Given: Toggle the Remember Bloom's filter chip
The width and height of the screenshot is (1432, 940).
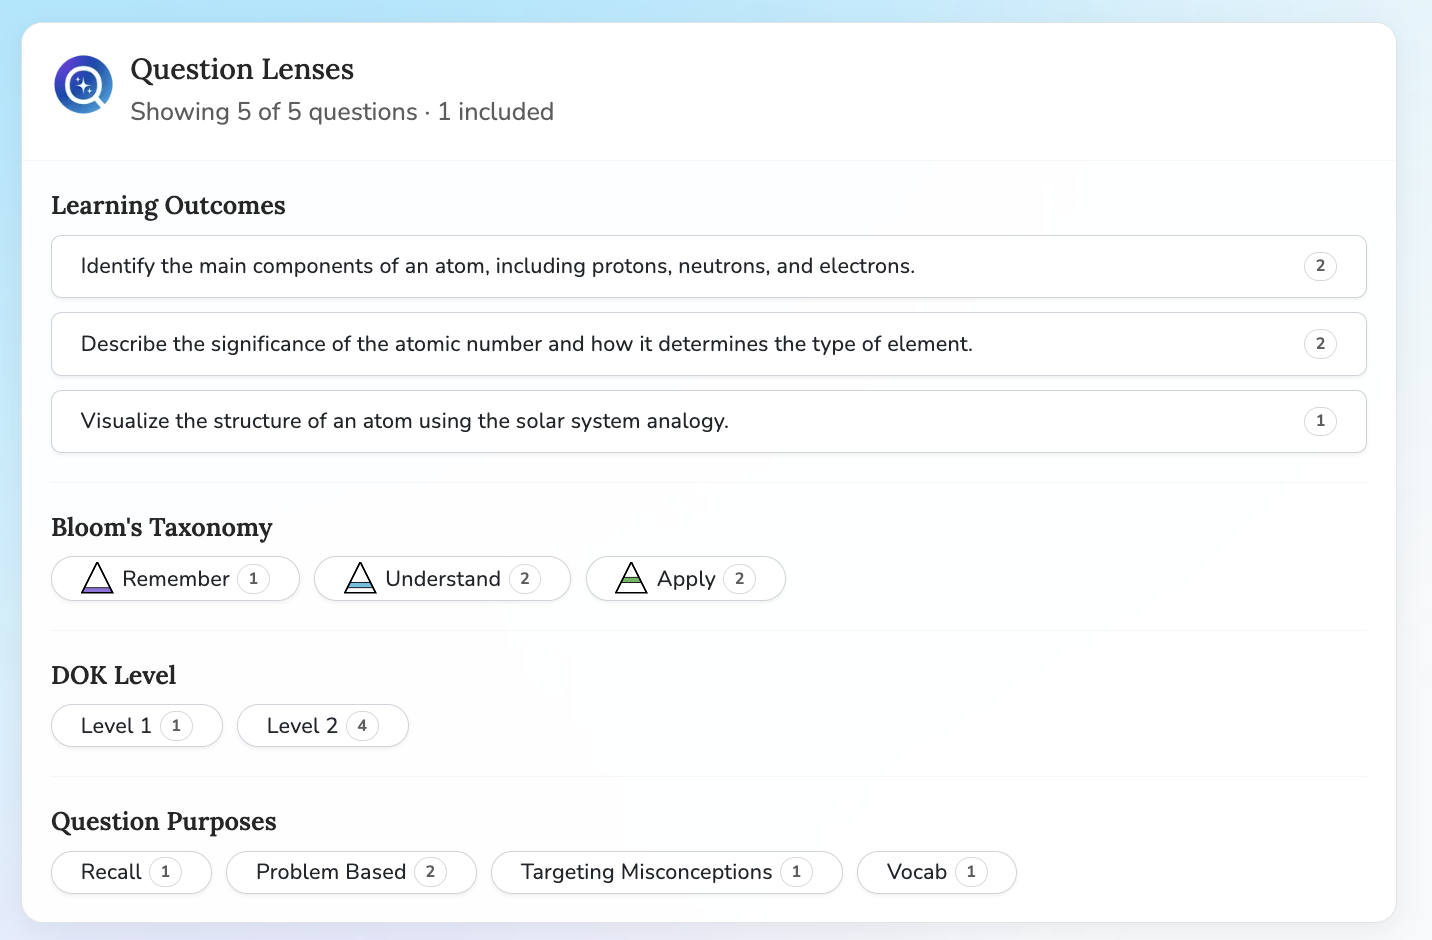Looking at the screenshot, I should click(x=175, y=579).
